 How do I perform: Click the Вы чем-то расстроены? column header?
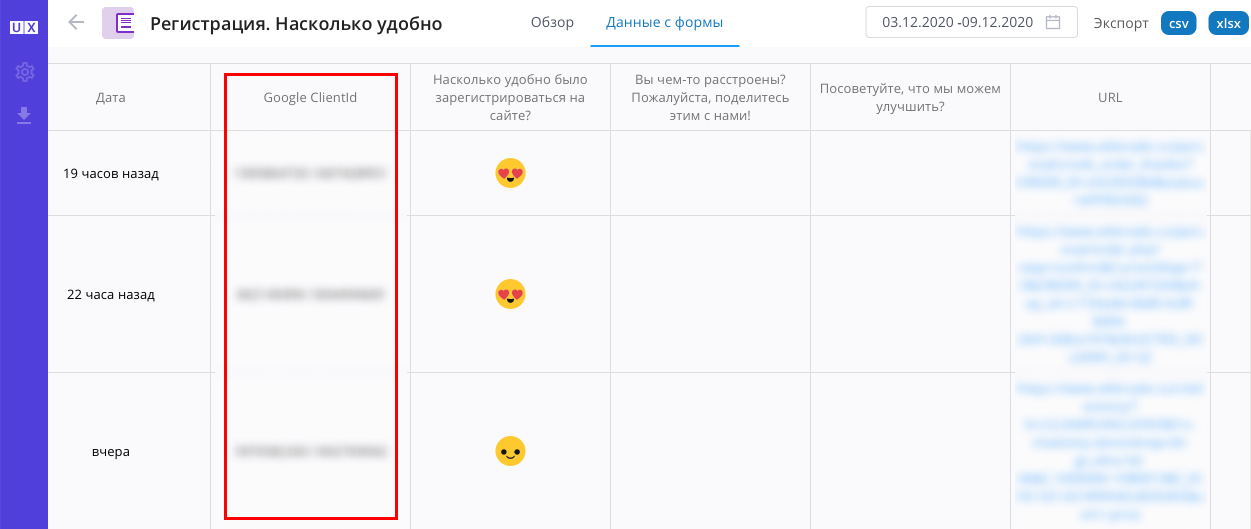tap(710, 97)
